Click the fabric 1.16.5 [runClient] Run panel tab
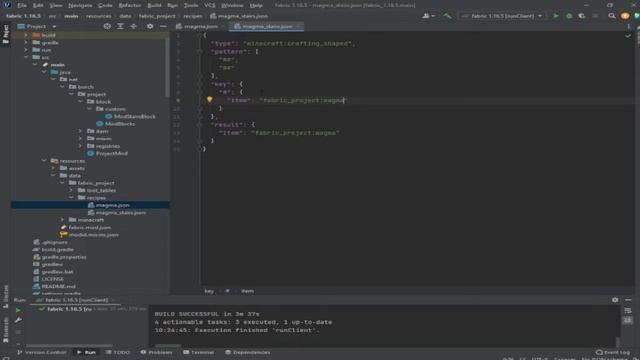 click(x=76, y=300)
